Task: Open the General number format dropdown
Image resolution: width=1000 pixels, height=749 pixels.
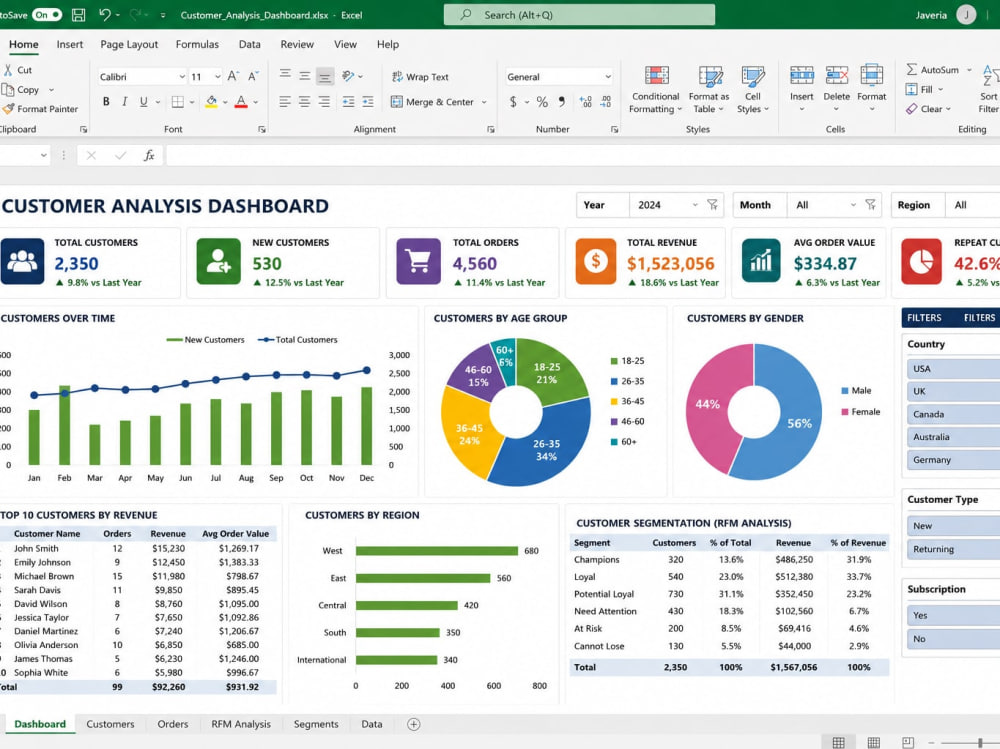Action: coord(608,77)
